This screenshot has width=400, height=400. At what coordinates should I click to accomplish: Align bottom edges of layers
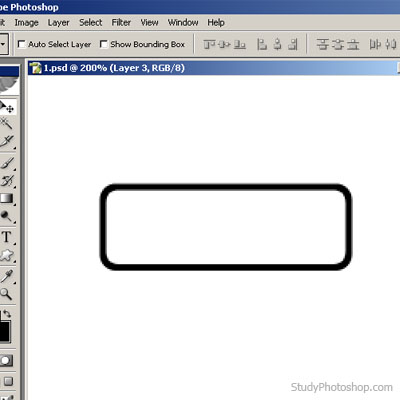click(x=240, y=44)
